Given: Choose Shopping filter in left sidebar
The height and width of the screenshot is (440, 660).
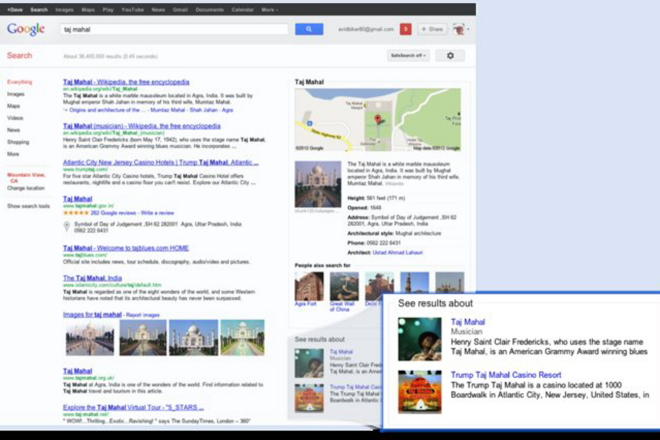Looking at the screenshot, I should pos(18,142).
